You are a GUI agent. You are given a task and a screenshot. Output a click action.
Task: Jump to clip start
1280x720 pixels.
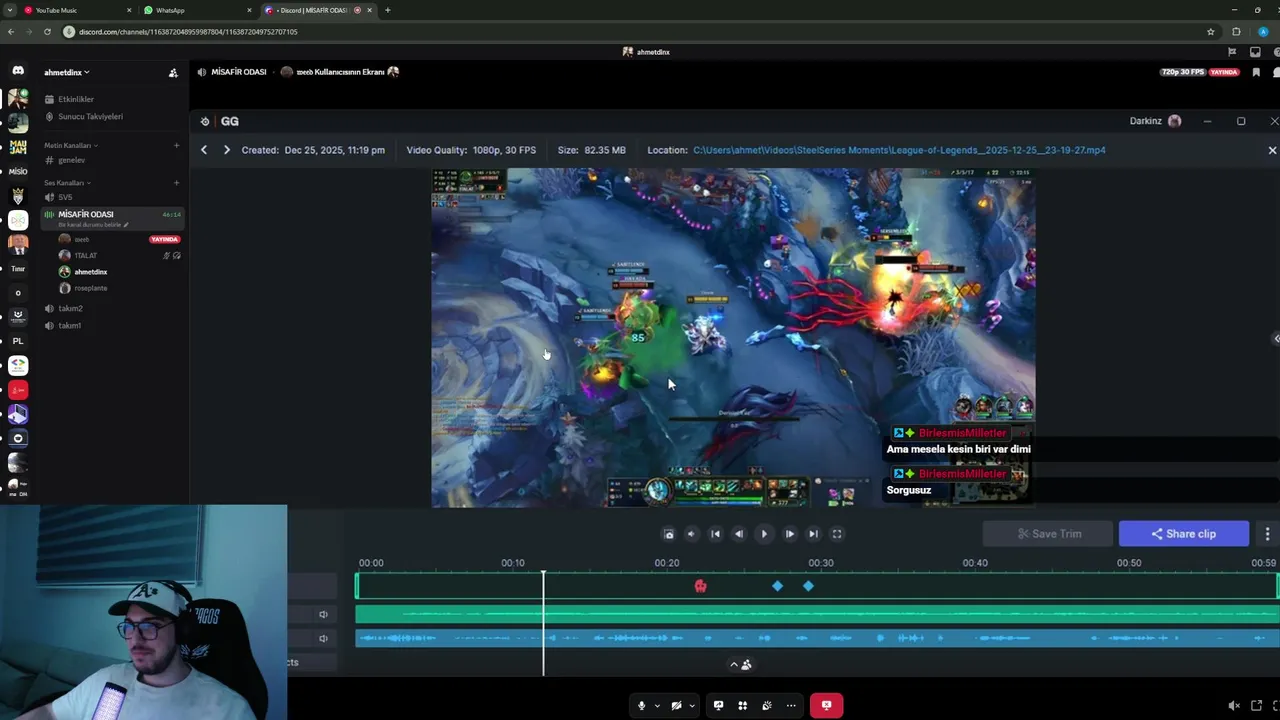coord(715,534)
